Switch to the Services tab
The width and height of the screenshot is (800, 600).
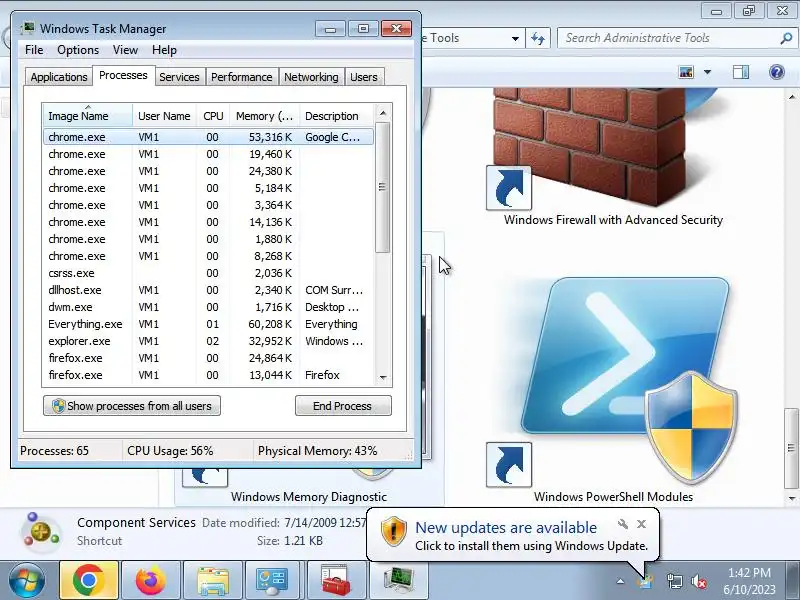click(x=179, y=77)
